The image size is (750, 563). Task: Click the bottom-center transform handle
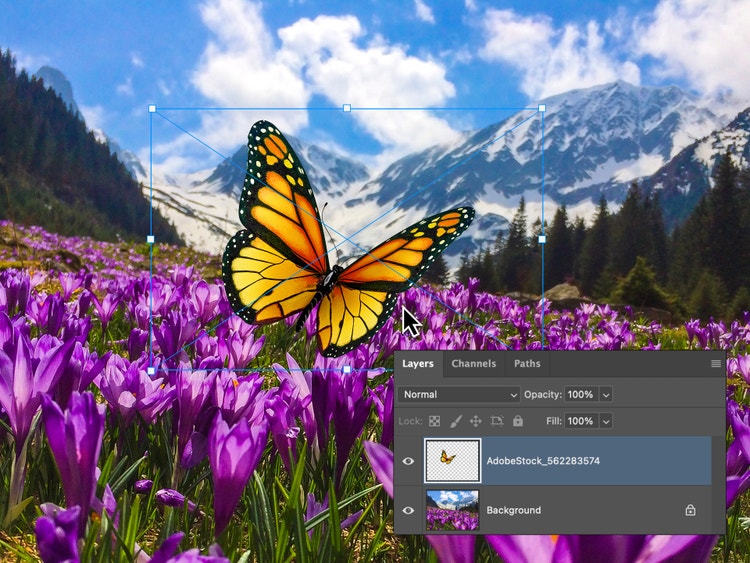click(x=347, y=370)
